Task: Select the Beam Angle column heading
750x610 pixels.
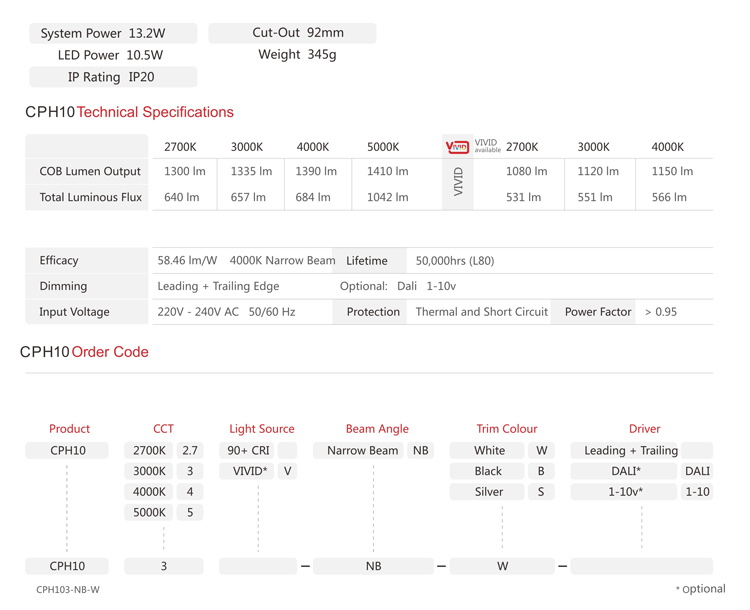Action: (377, 429)
